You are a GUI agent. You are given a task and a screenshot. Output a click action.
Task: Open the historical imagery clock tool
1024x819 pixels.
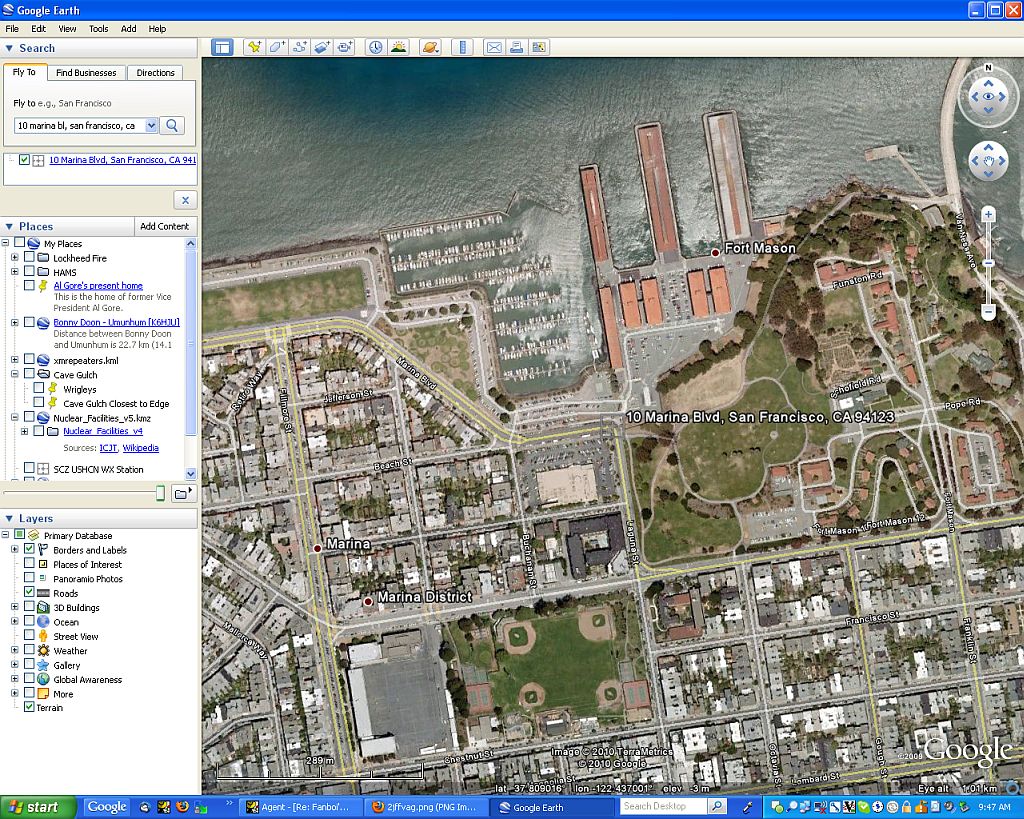(x=375, y=47)
